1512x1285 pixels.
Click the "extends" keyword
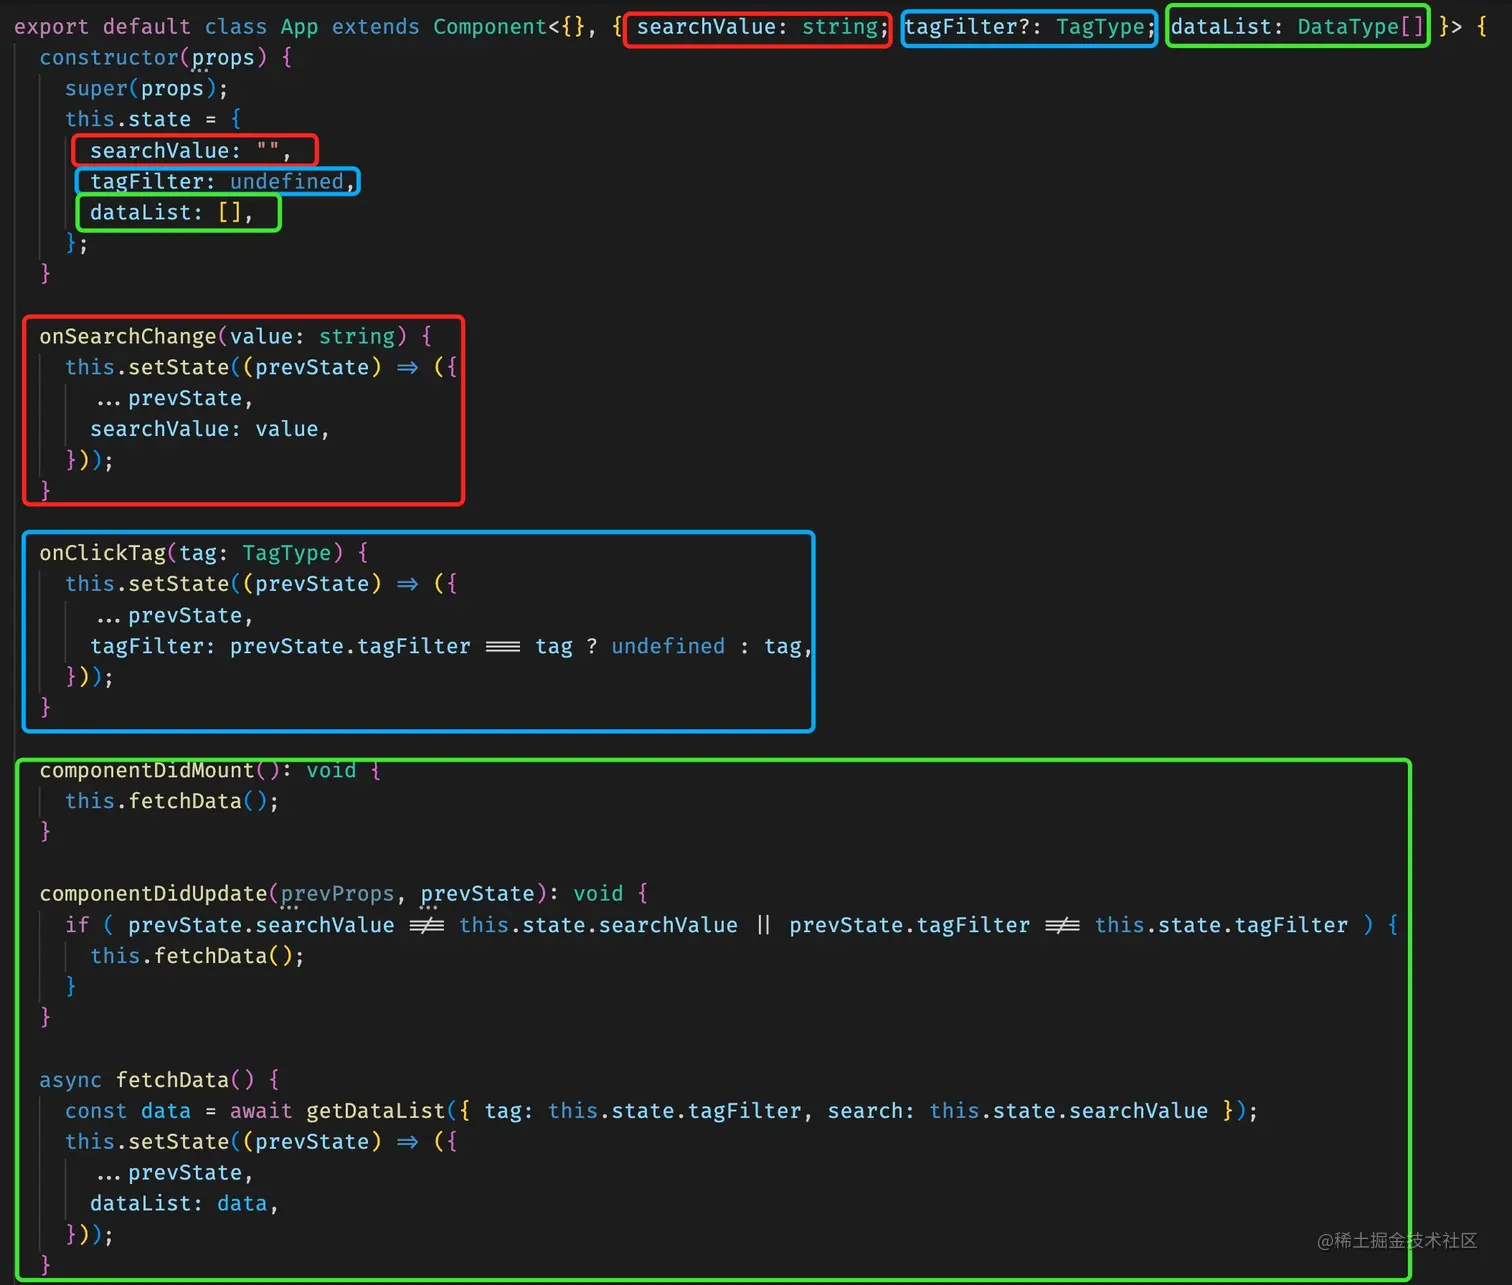[x=376, y=27]
